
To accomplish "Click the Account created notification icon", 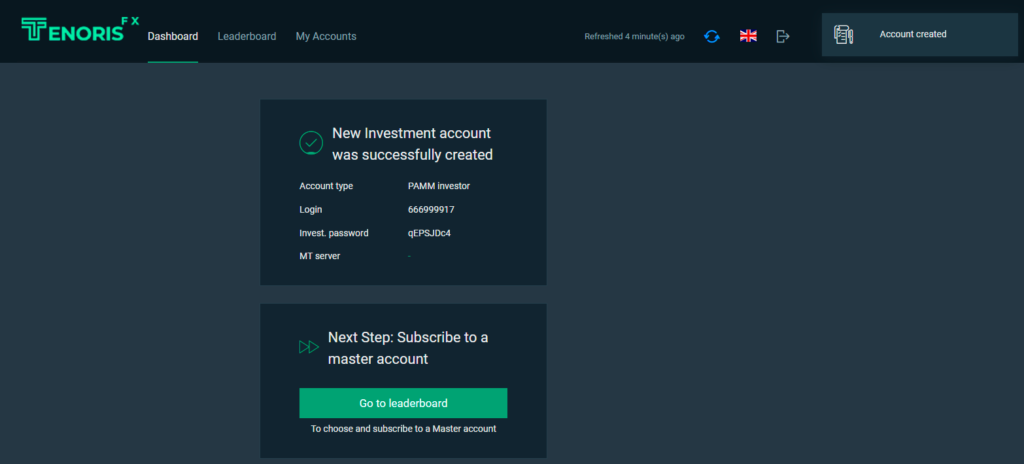I will click(843, 35).
